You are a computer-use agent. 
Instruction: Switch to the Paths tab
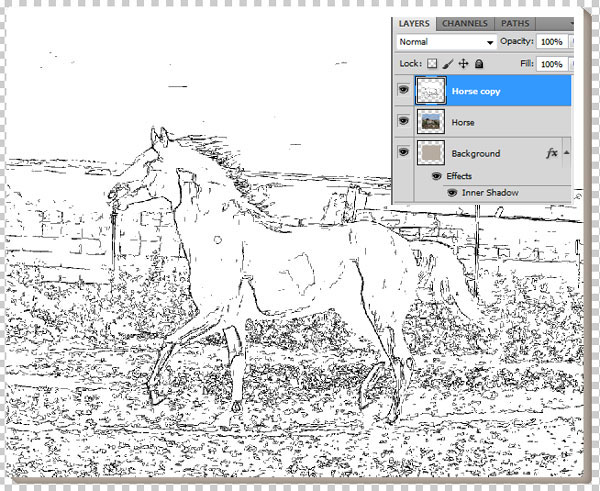tap(515, 24)
